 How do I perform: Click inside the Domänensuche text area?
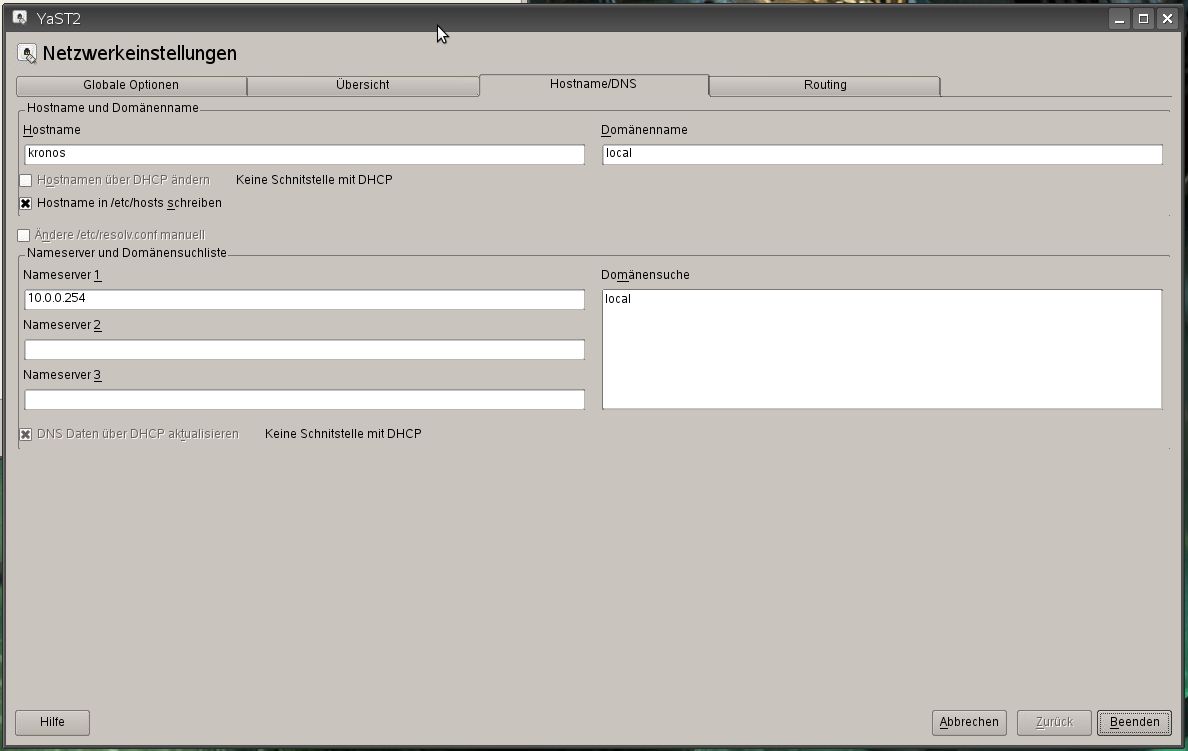(x=882, y=349)
